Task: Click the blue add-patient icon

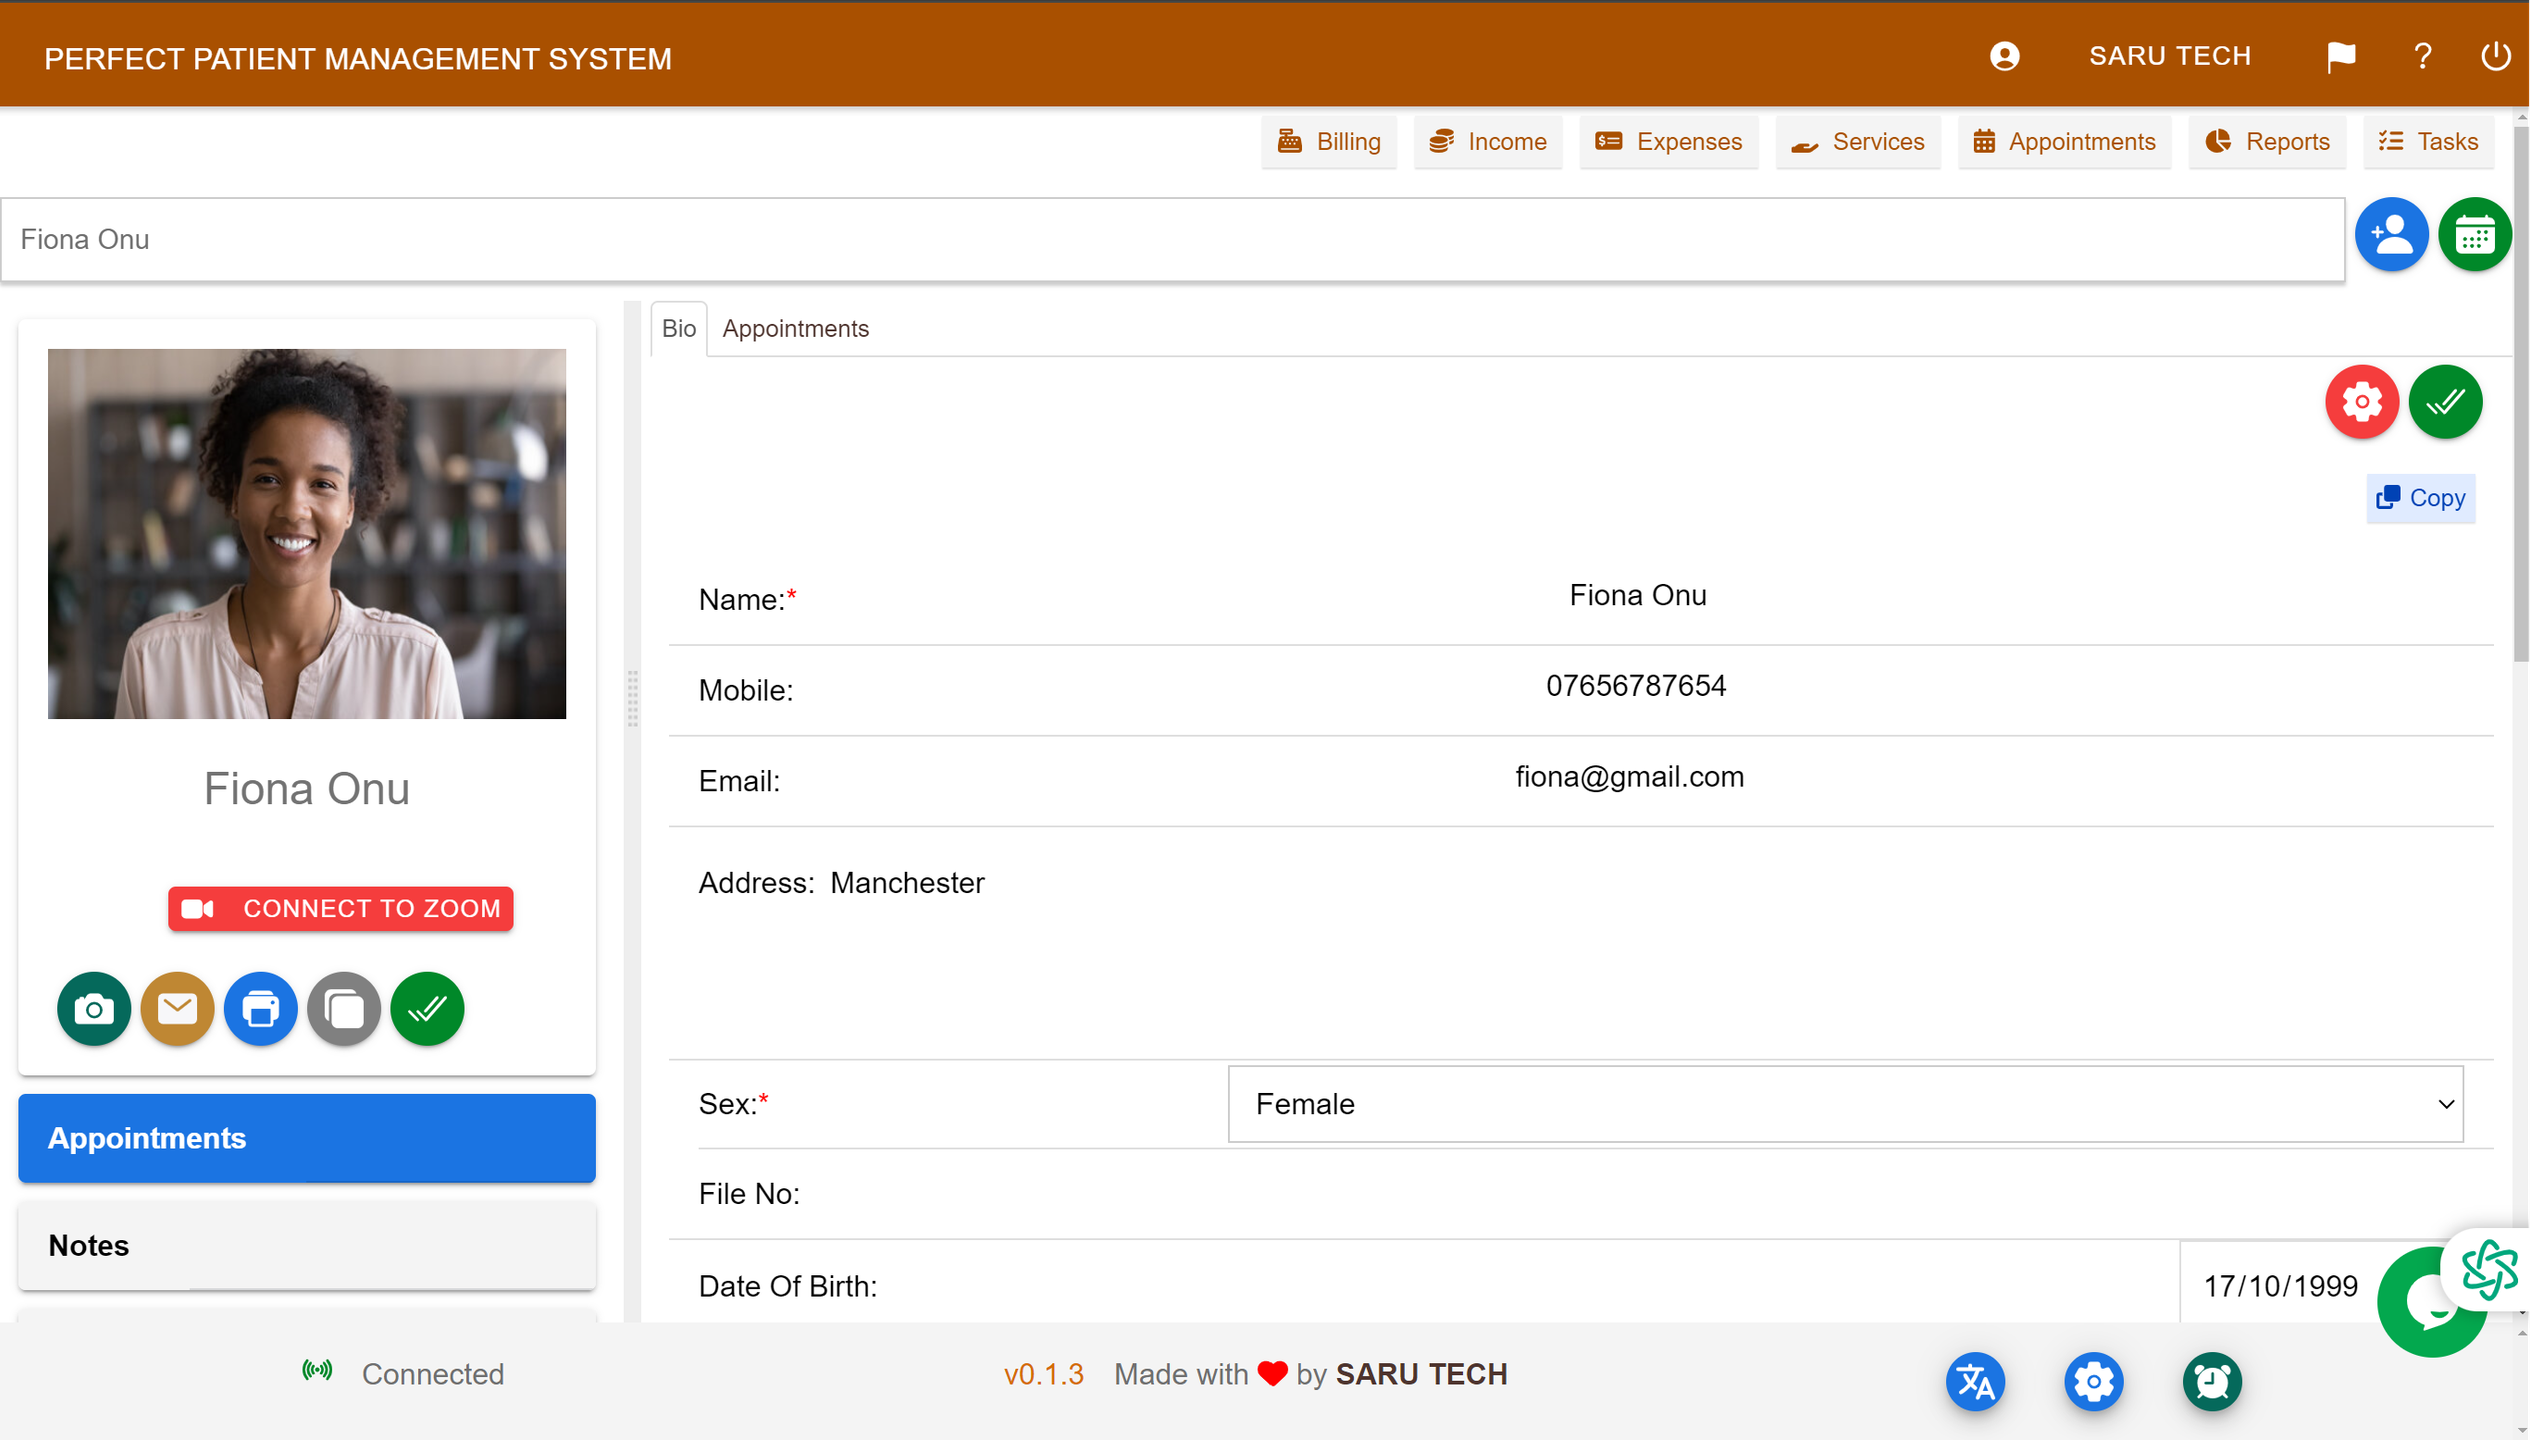Action: [x=2391, y=236]
